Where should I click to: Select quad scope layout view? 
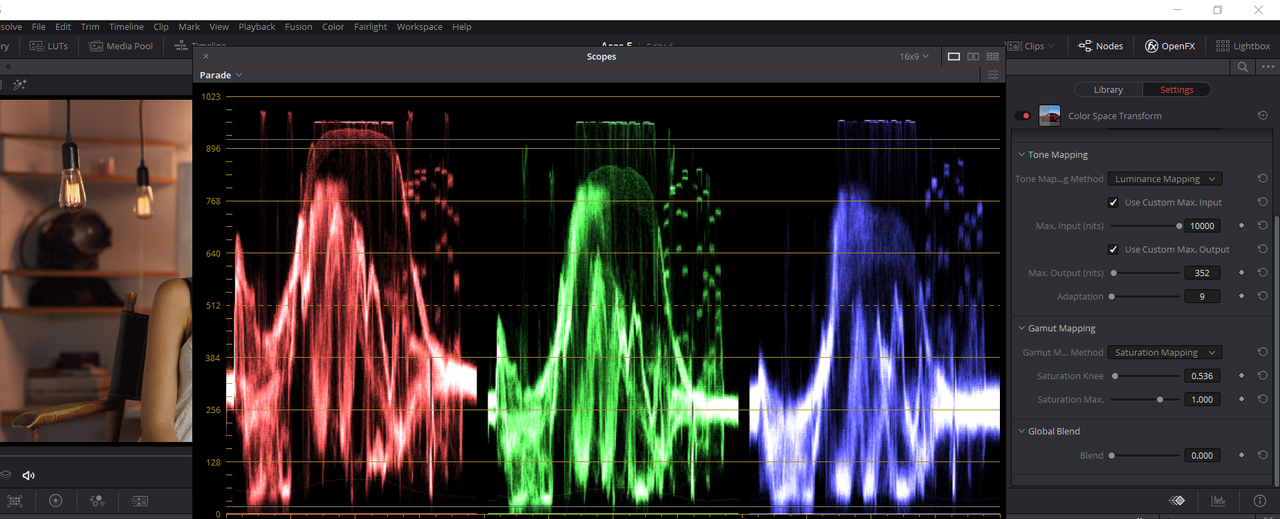point(992,57)
